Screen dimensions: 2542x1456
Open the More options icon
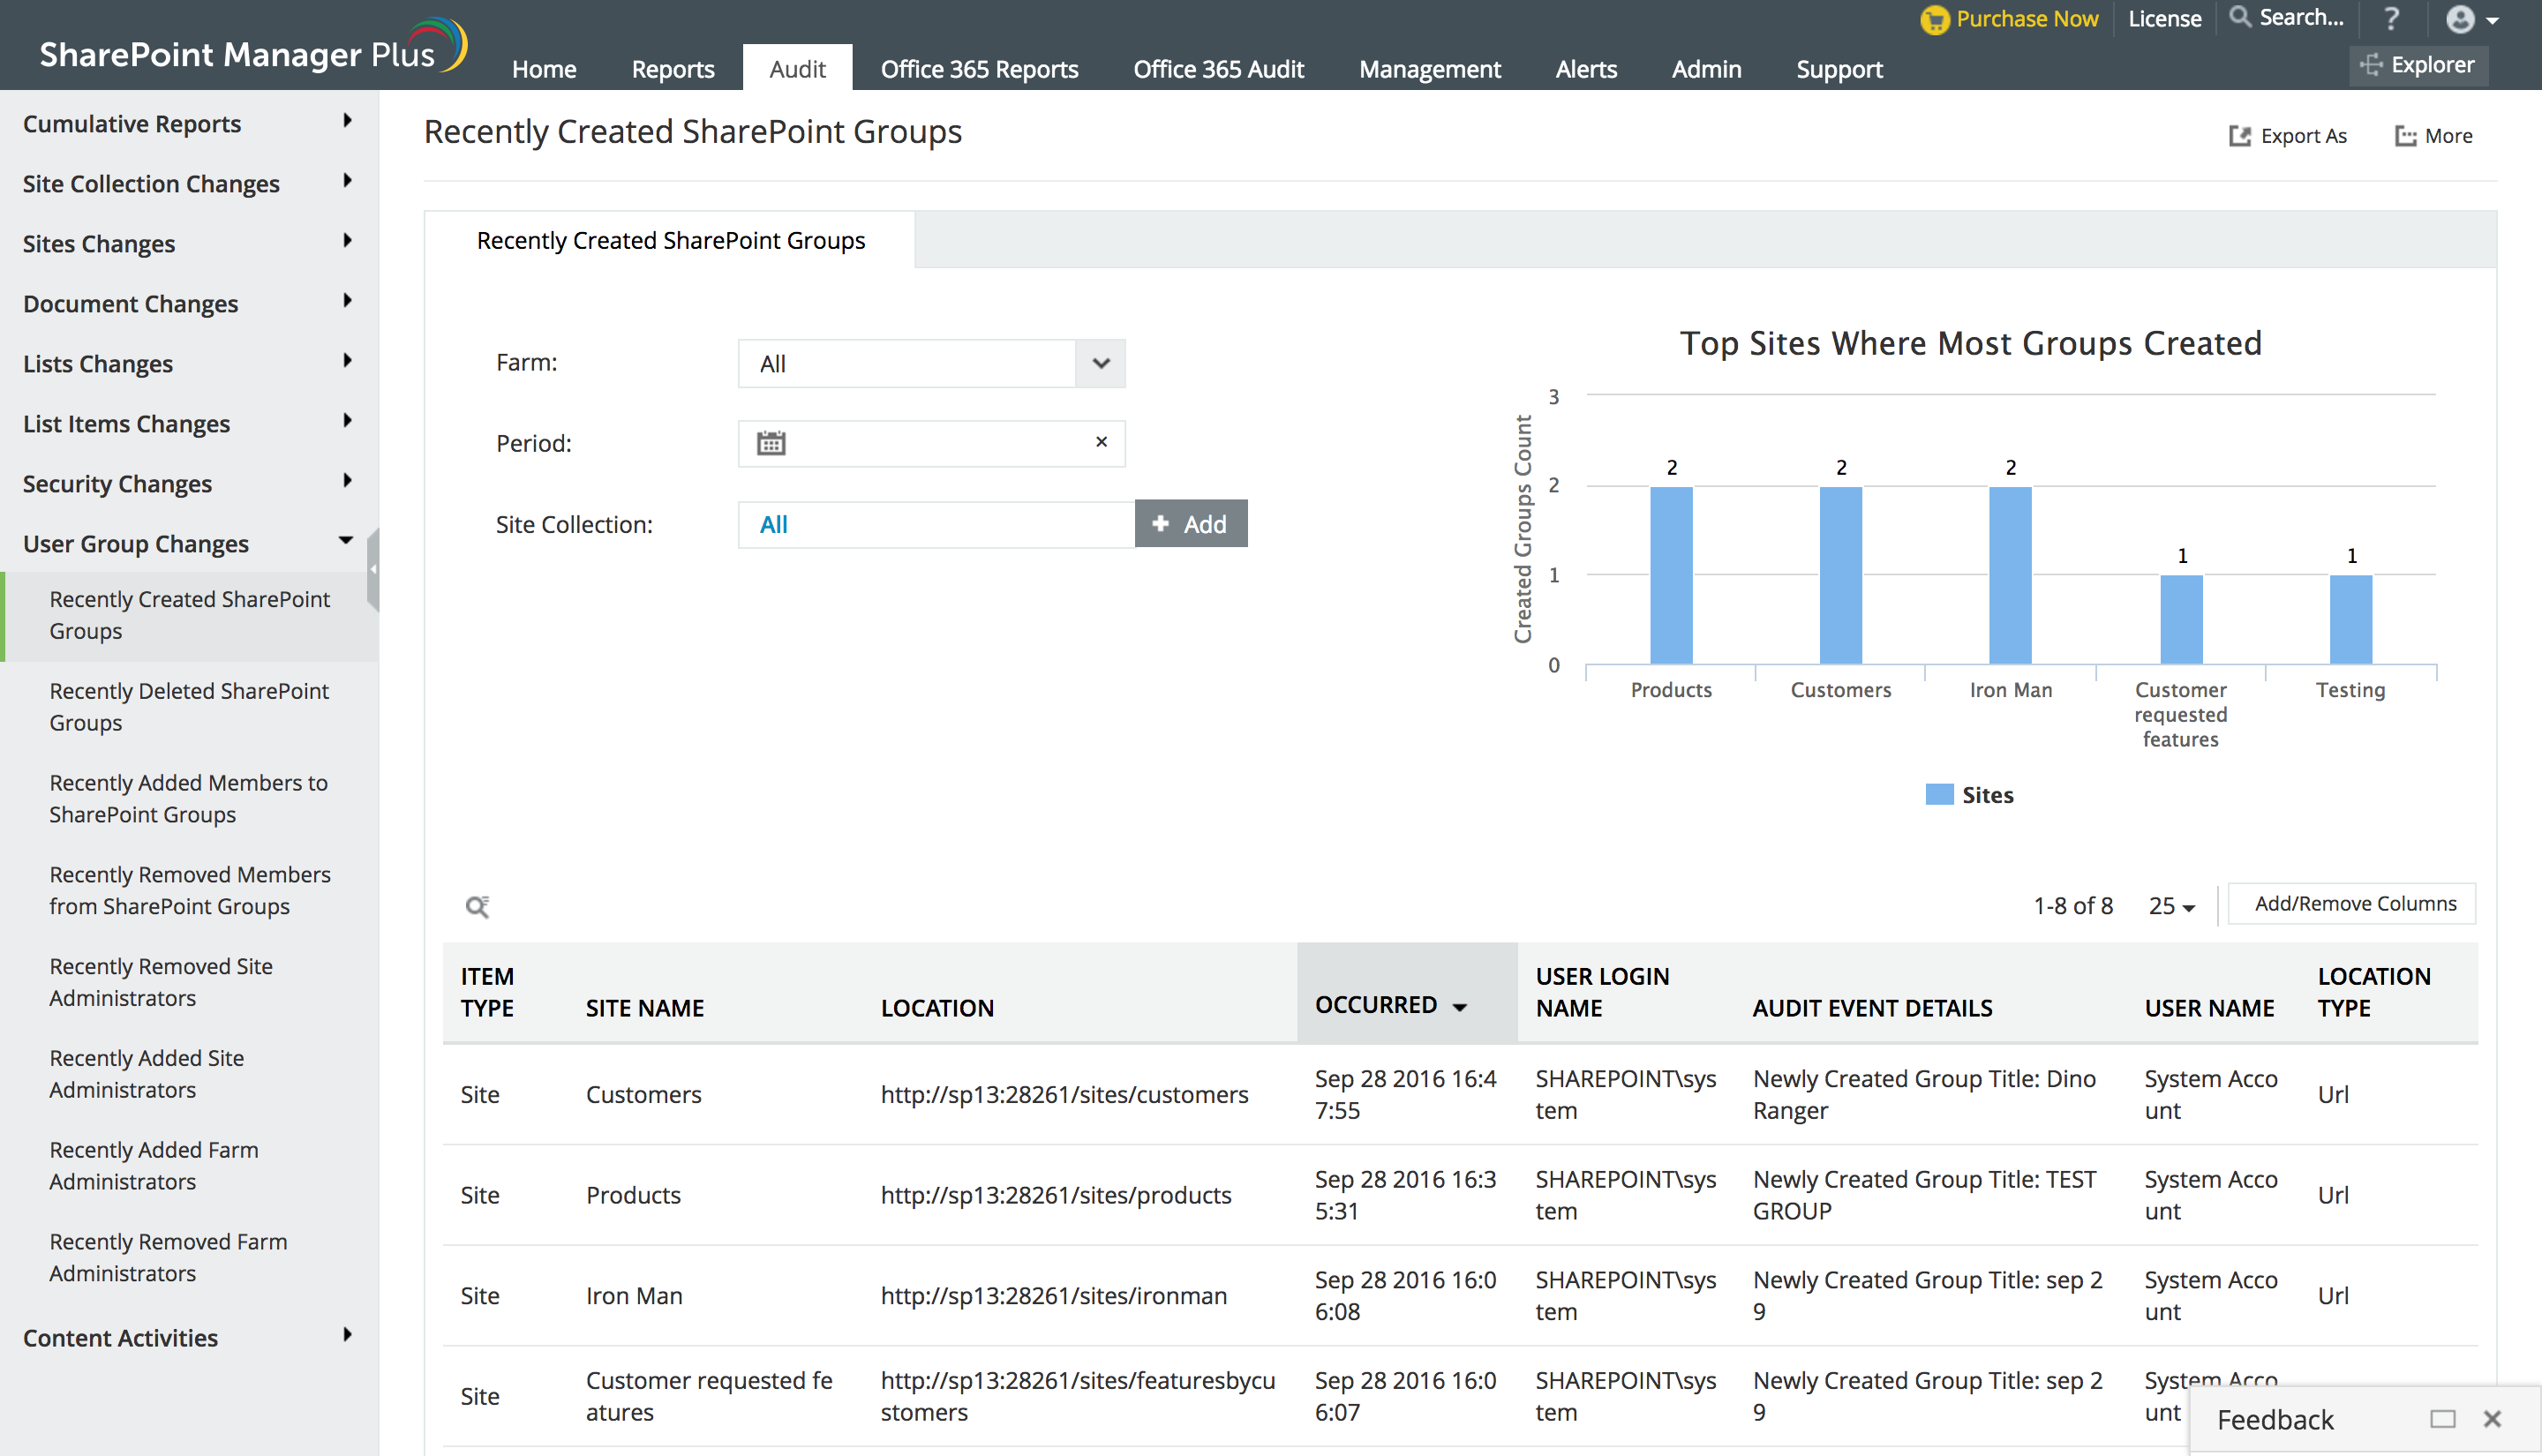tap(2405, 136)
